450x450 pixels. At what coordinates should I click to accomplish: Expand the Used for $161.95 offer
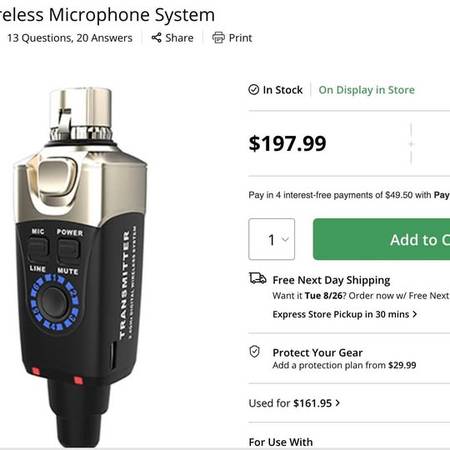point(294,403)
